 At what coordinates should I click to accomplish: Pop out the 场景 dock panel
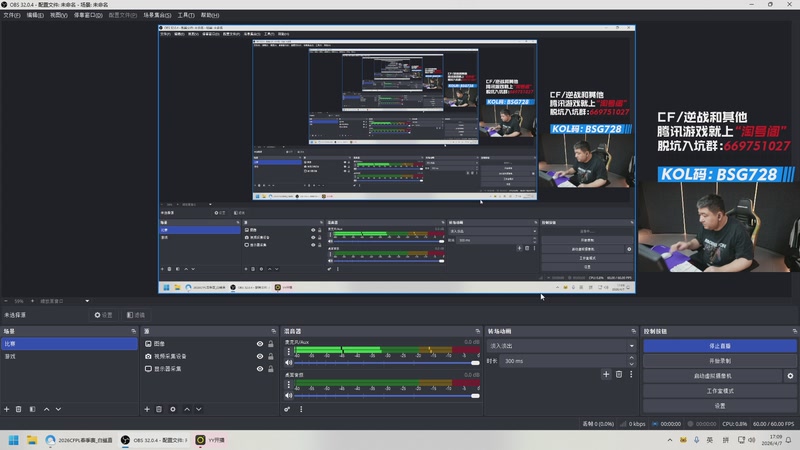134,331
